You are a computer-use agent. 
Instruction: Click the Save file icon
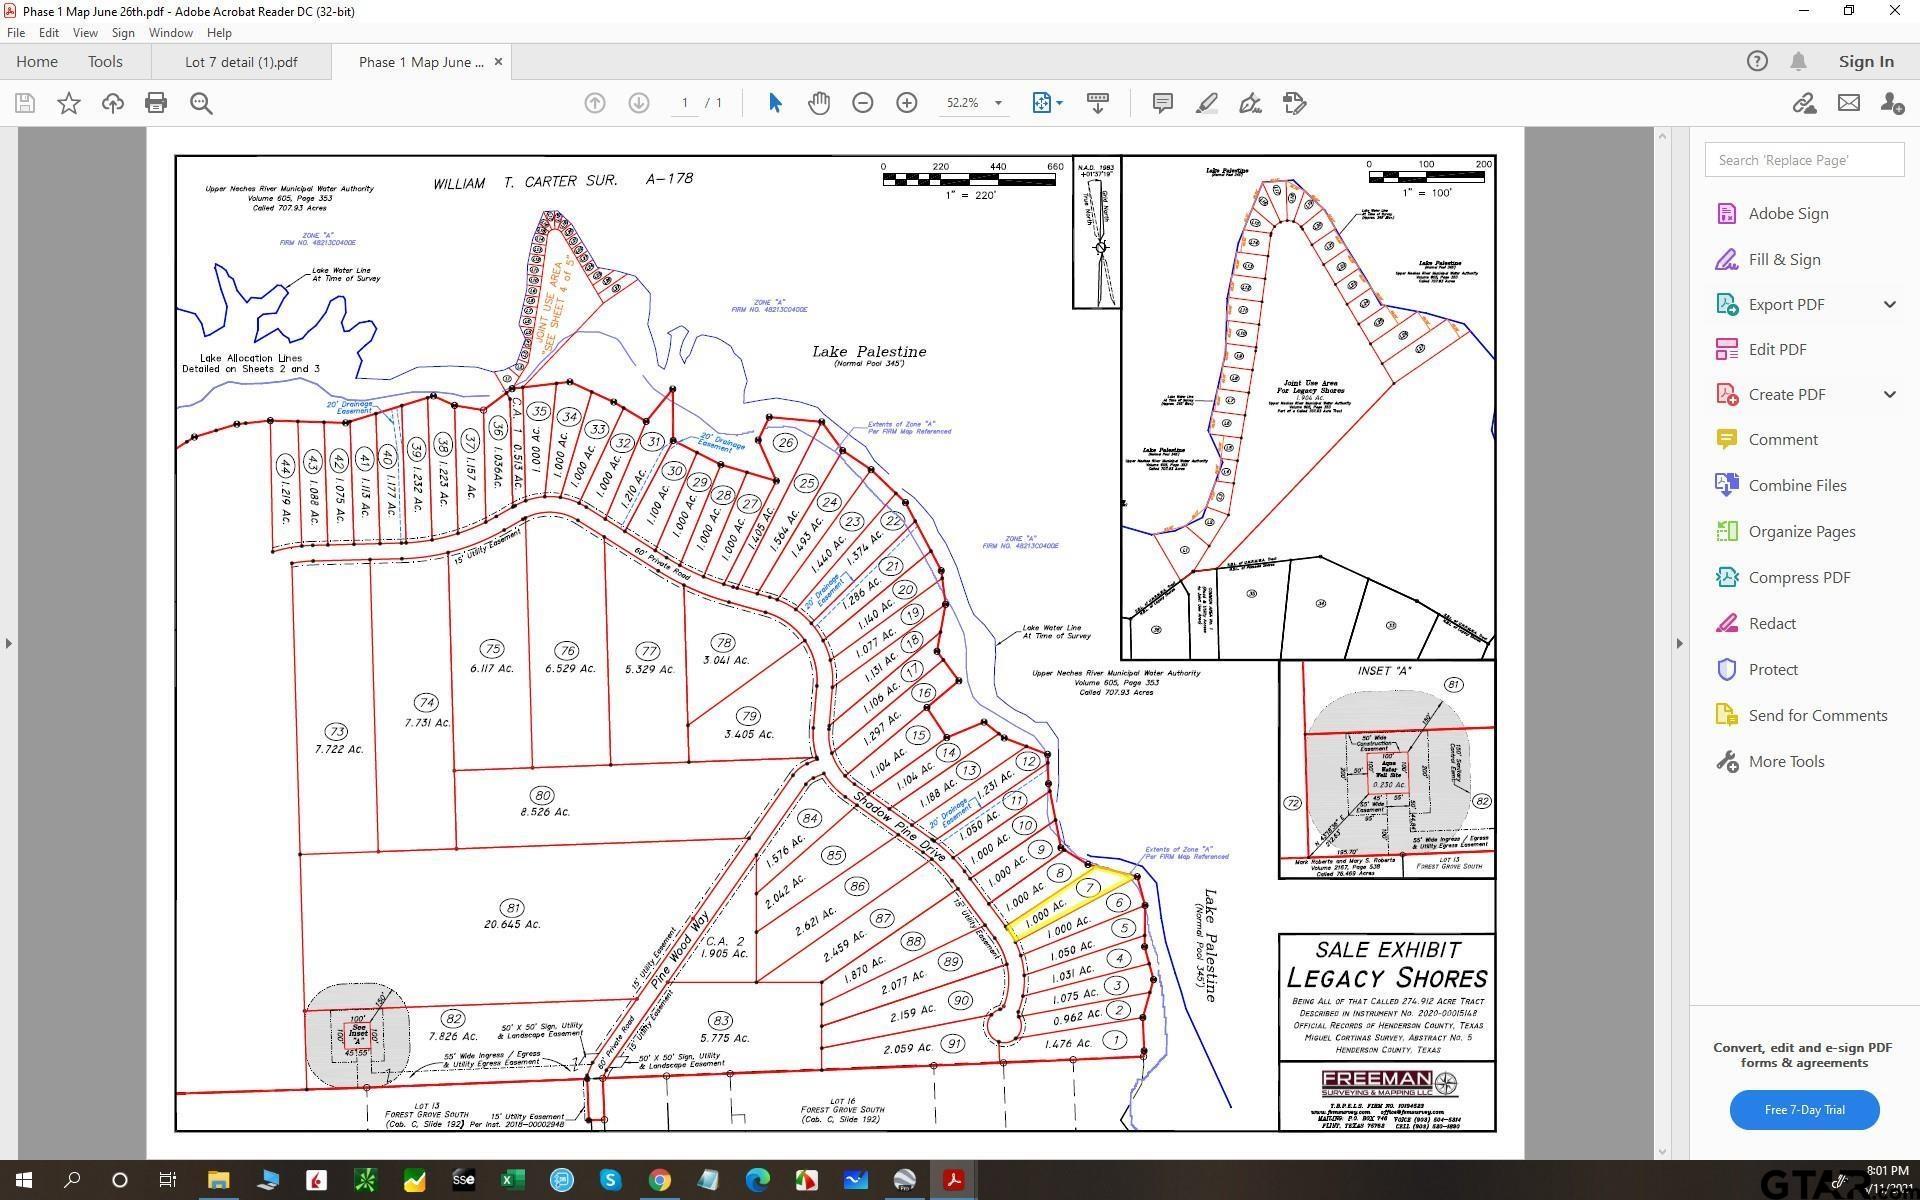click(25, 103)
